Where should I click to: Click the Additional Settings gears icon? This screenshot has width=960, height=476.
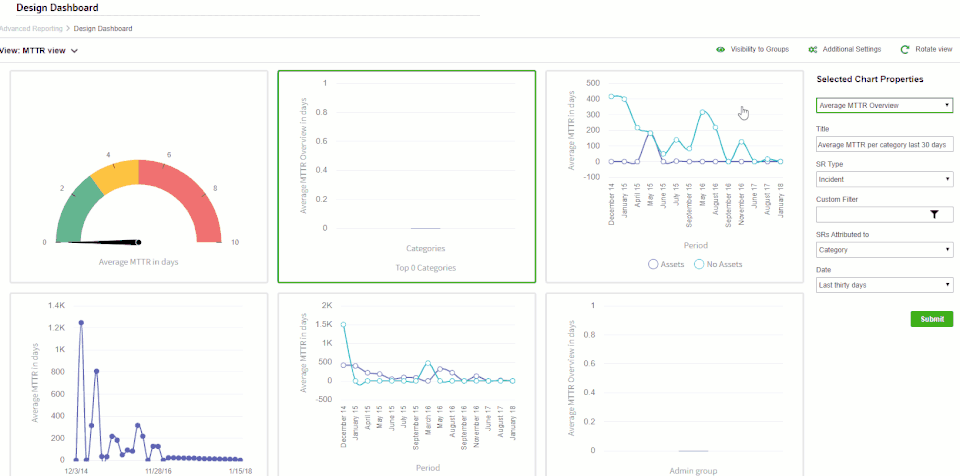coord(812,49)
